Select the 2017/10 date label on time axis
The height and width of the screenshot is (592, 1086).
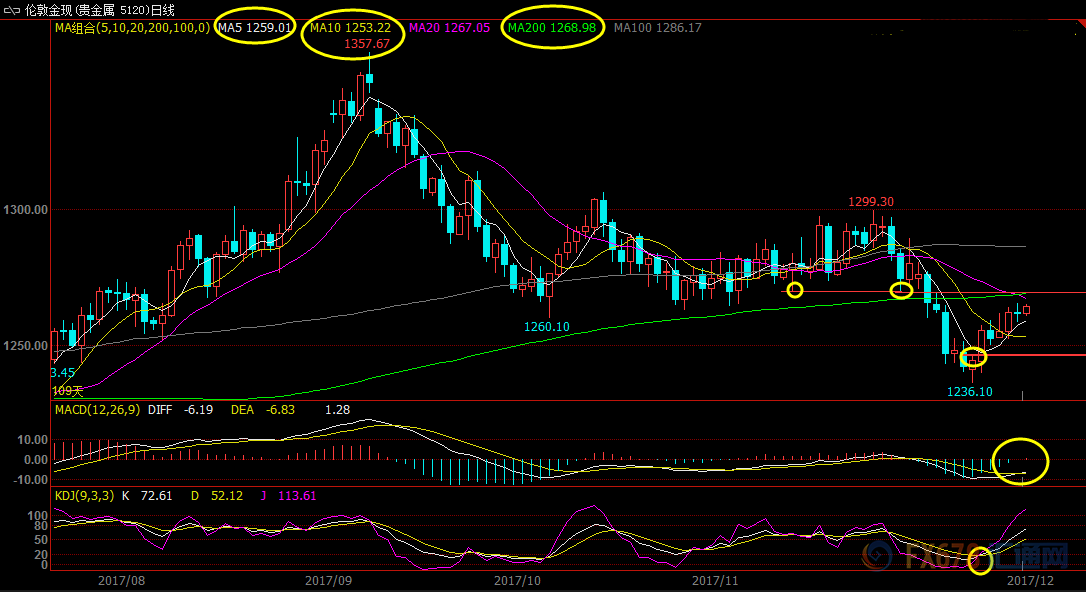click(517, 580)
